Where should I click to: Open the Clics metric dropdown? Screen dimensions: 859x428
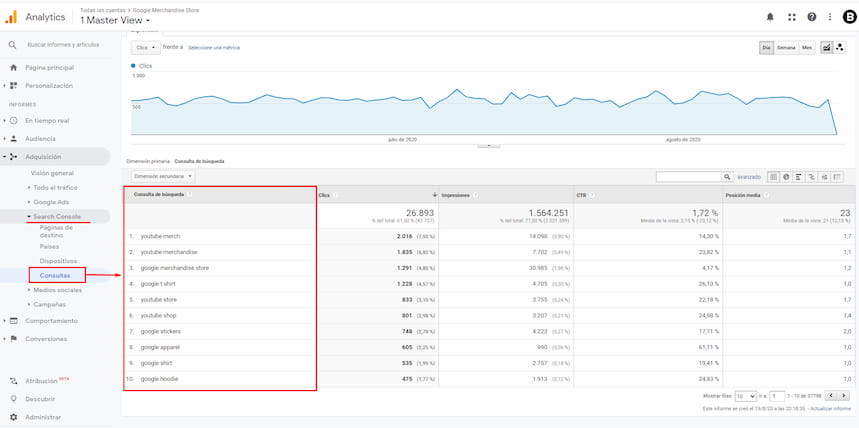tap(146, 48)
